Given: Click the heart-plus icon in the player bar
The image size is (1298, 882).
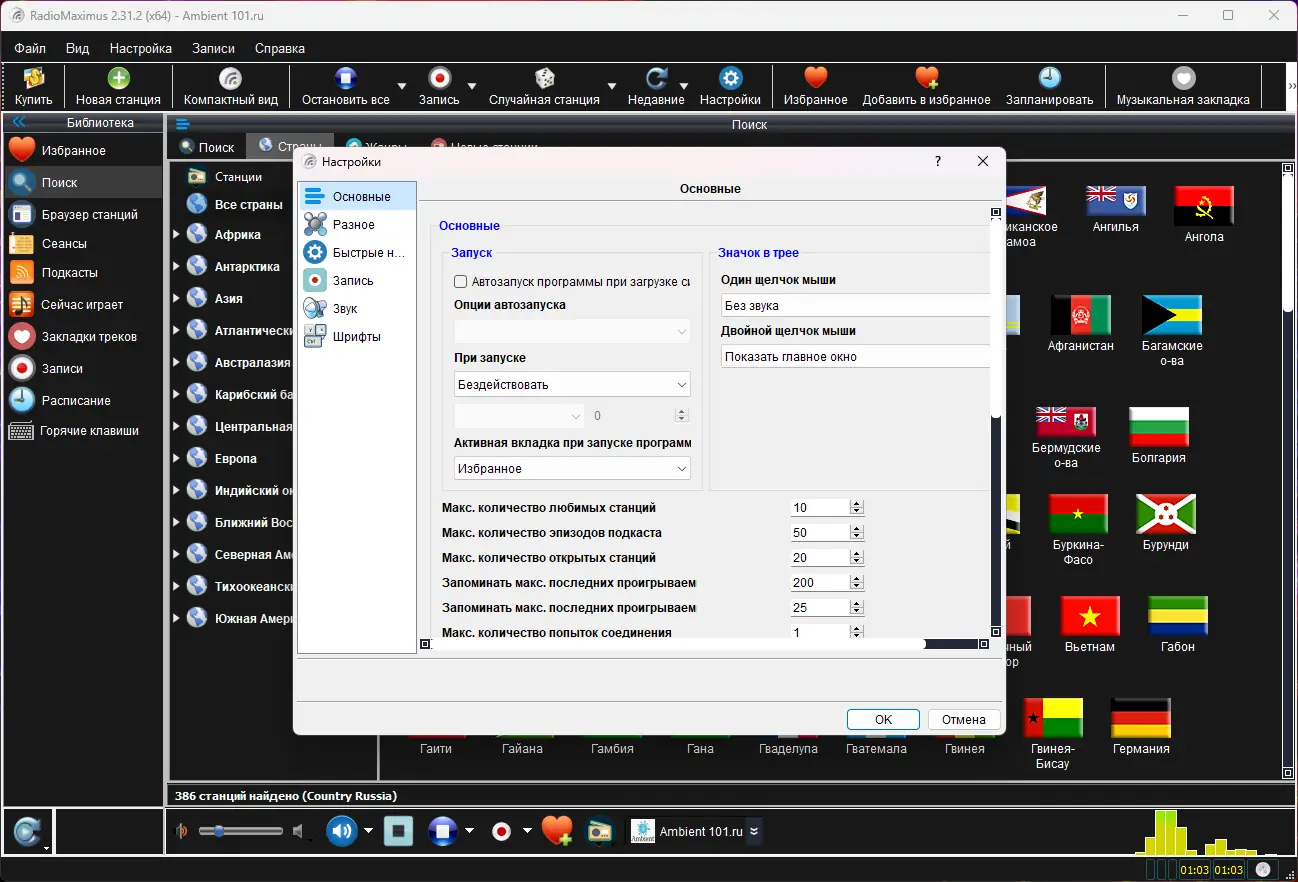Looking at the screenshot, I should pyautogui.click(x=556, y=831).
